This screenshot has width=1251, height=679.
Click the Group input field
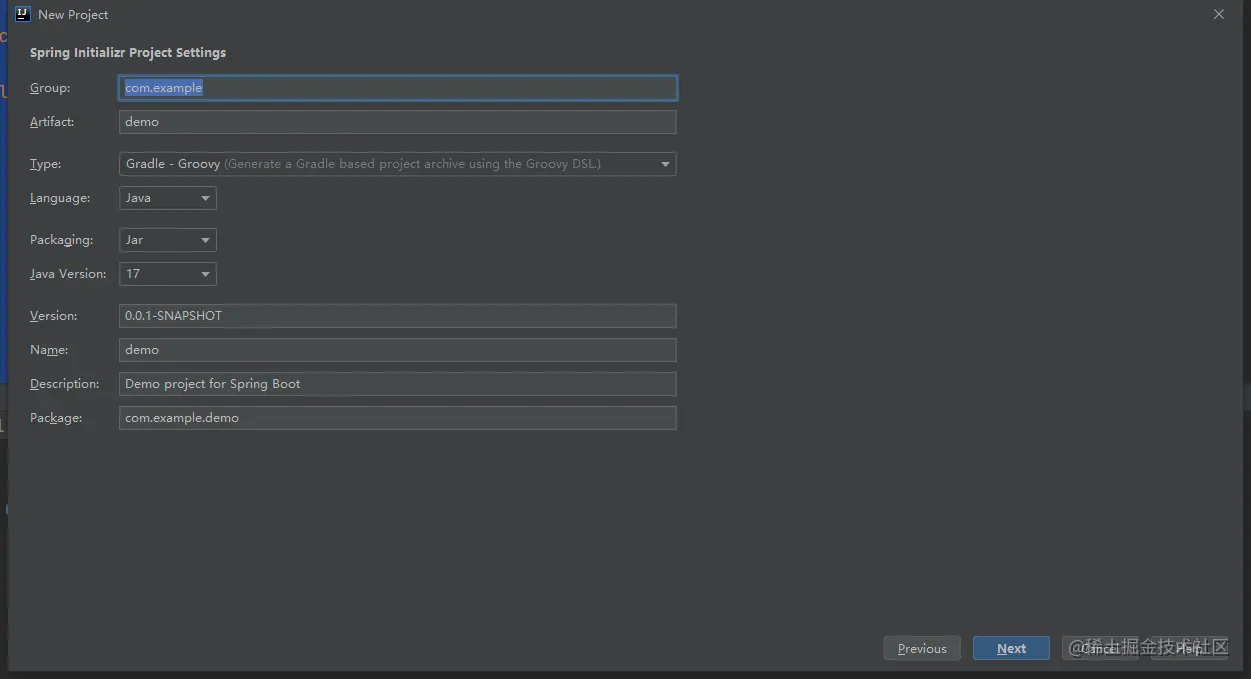tap(398, 88)
